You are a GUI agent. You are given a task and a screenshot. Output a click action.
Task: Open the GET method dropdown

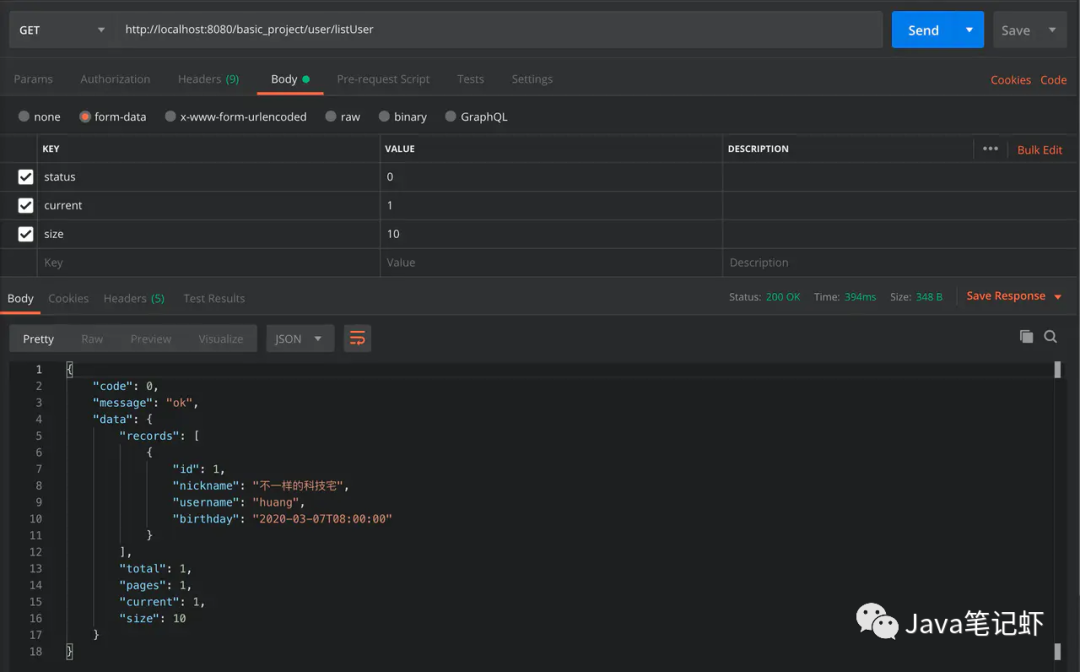pos(62,30)
